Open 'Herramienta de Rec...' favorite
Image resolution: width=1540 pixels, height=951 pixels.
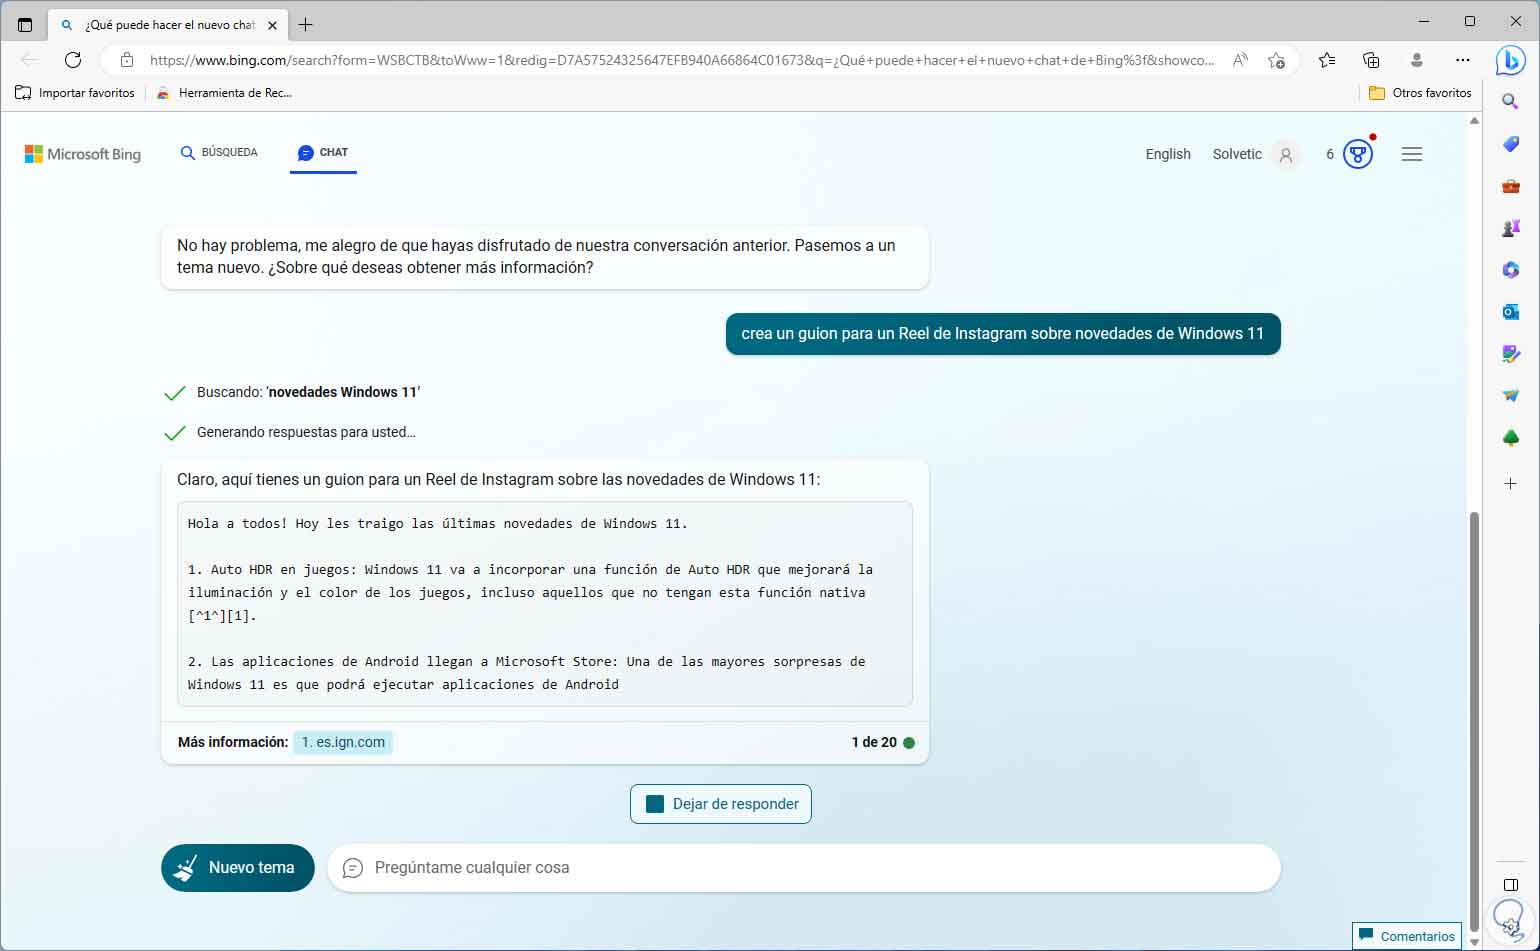pyautogui.click(x=224, y=93)
